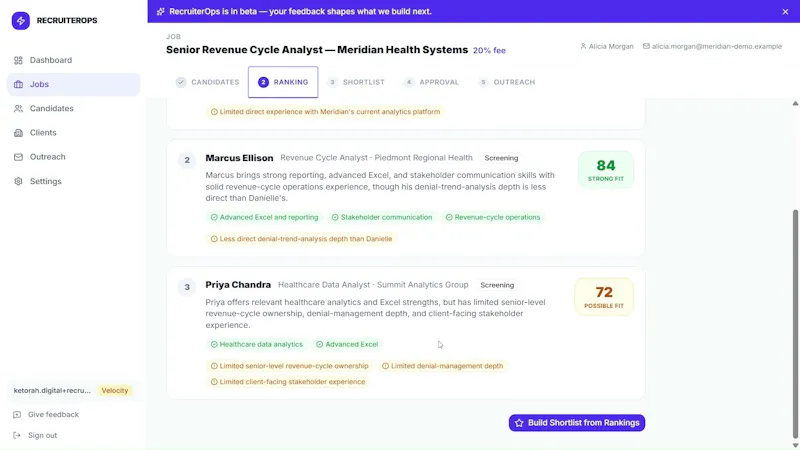Click the Velocity plan badge

115,390
